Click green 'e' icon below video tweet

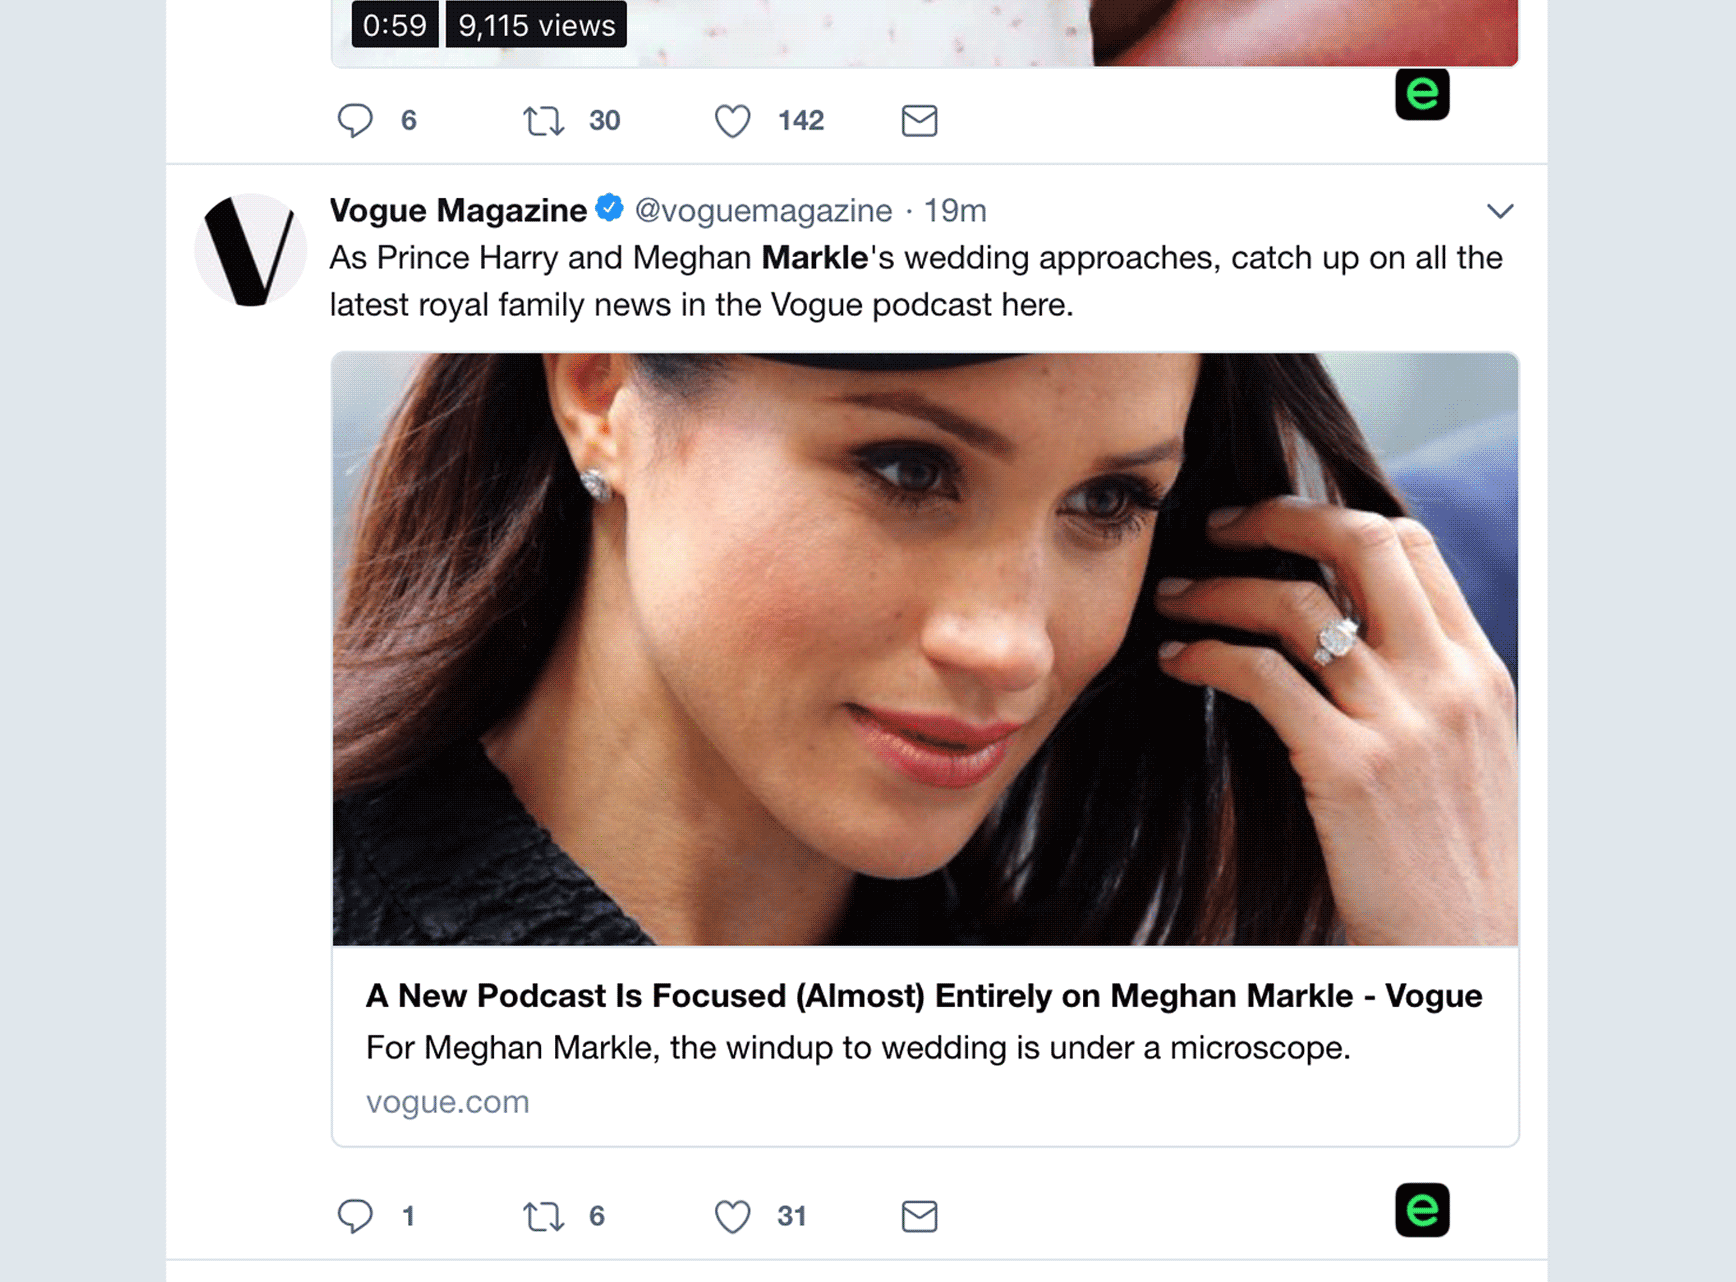click(x=1421, y=94)
